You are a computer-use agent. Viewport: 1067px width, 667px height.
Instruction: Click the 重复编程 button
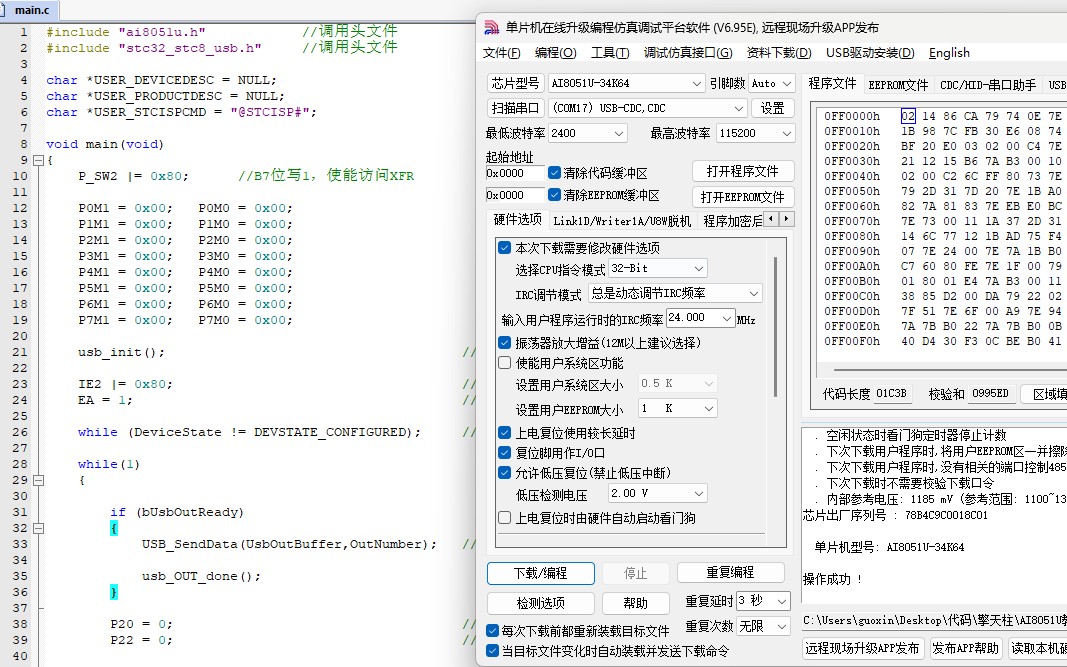click(x=731, y=572)
